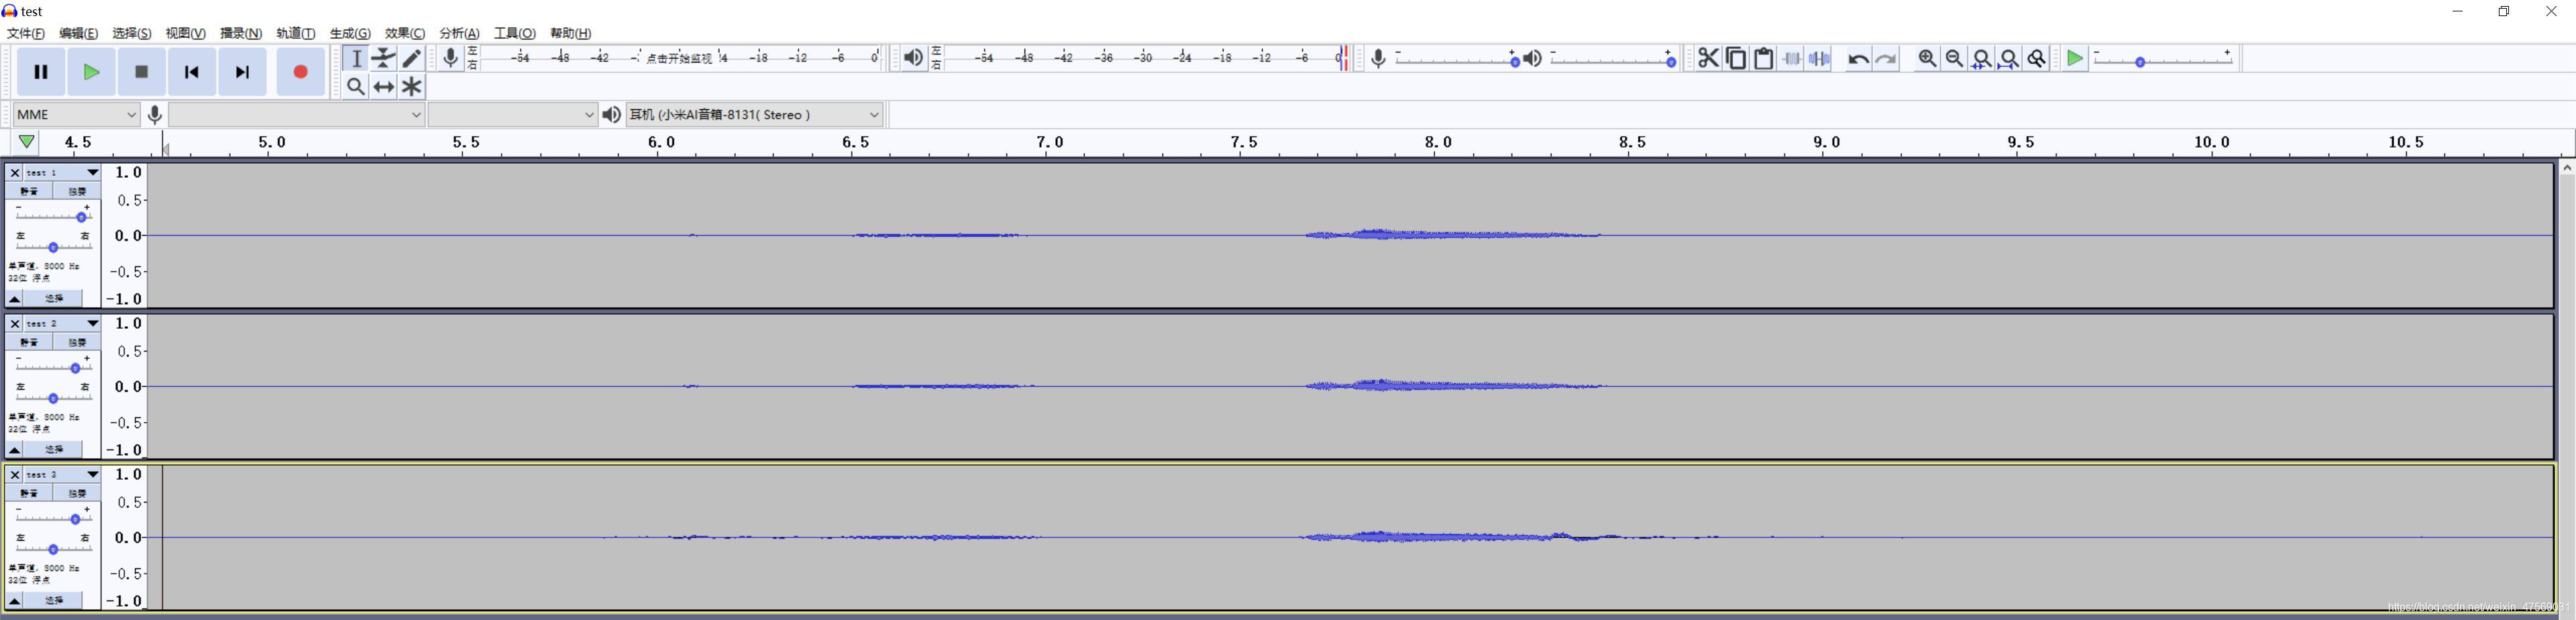Click the recording volume slider
2576x620 pixels.
click(1457, 59)
